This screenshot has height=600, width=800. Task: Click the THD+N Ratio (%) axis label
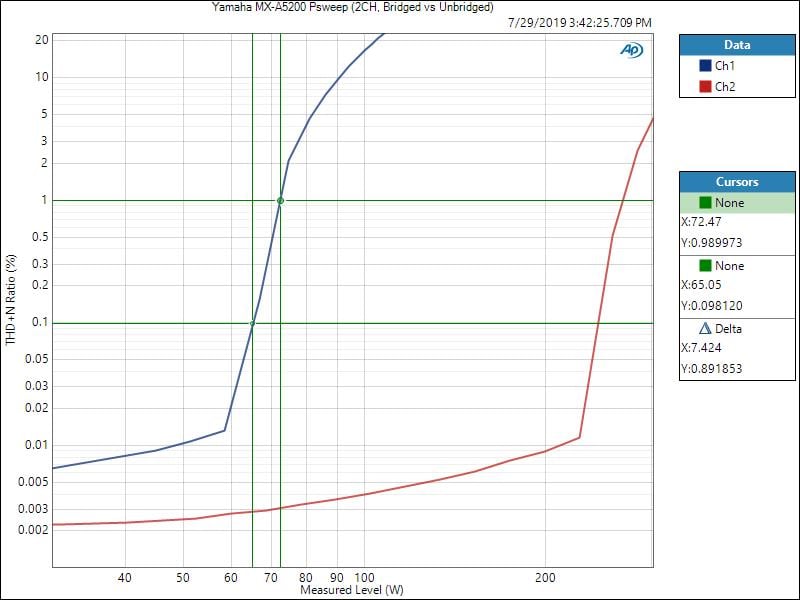coord(12,300)
